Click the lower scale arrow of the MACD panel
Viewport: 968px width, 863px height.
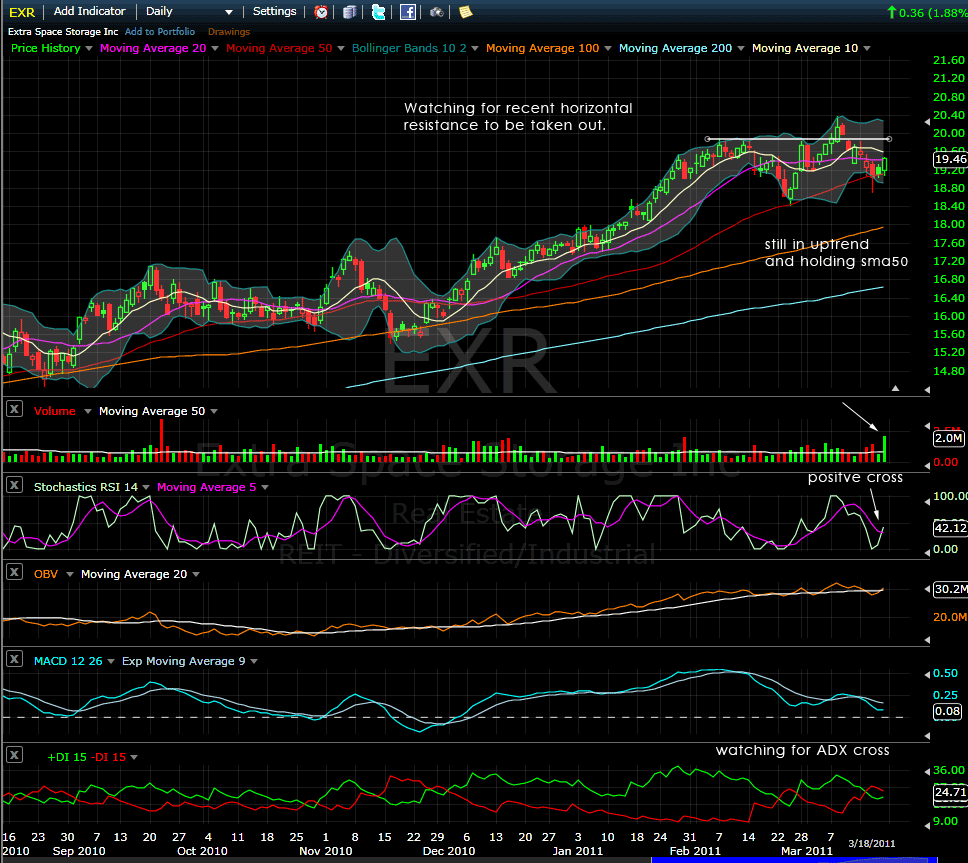tap(927, 735)
